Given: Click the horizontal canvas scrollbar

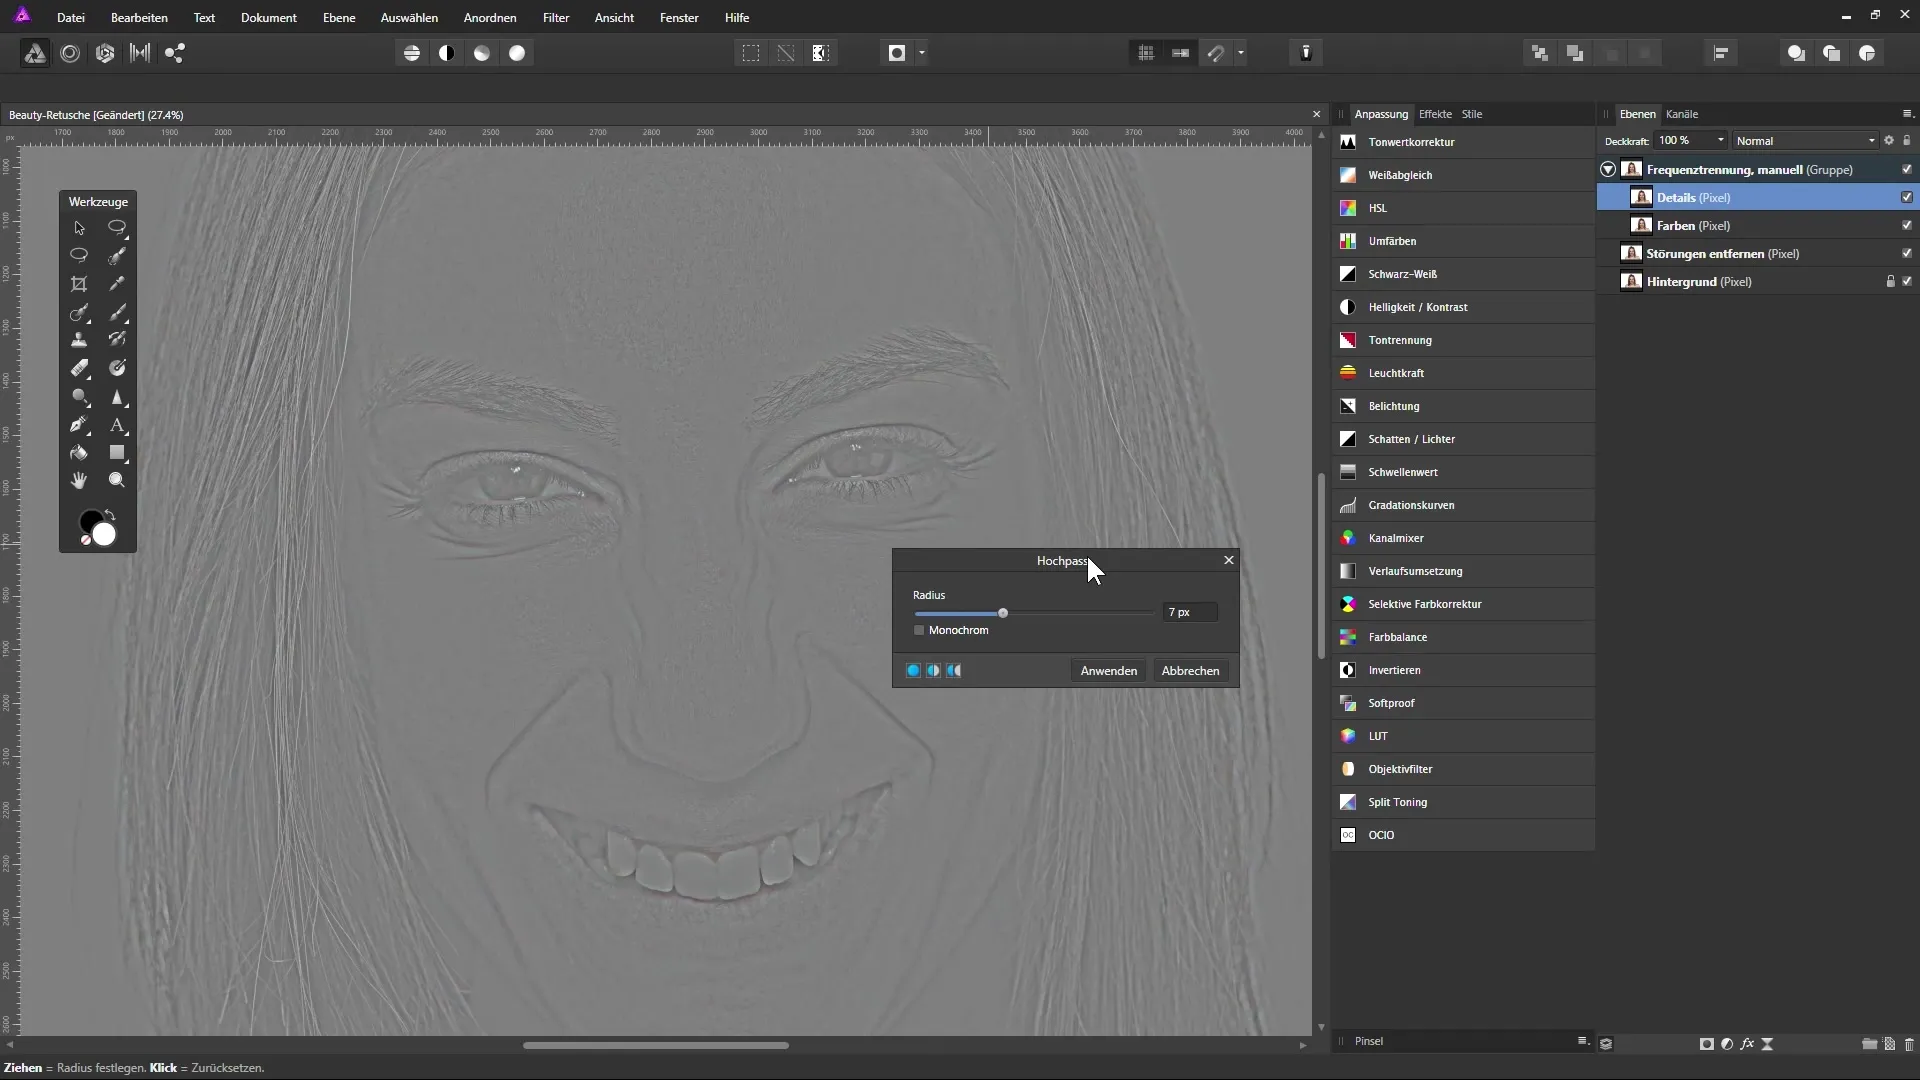Looking at the screenshot, I should click(656, 1046).
